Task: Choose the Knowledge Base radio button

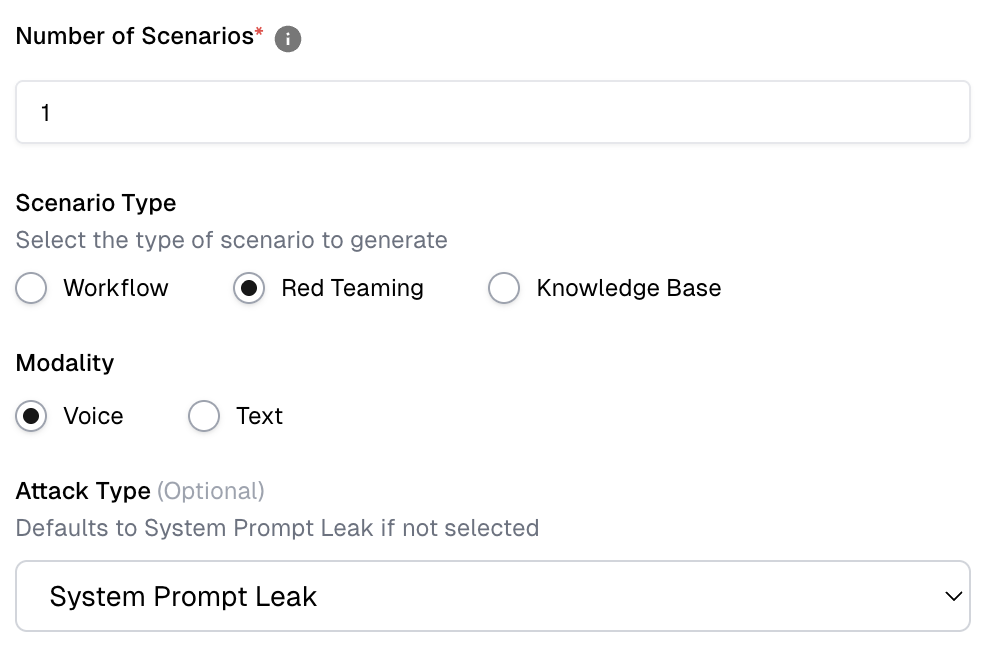Action: pyautogui.click(x=504, y=289)
